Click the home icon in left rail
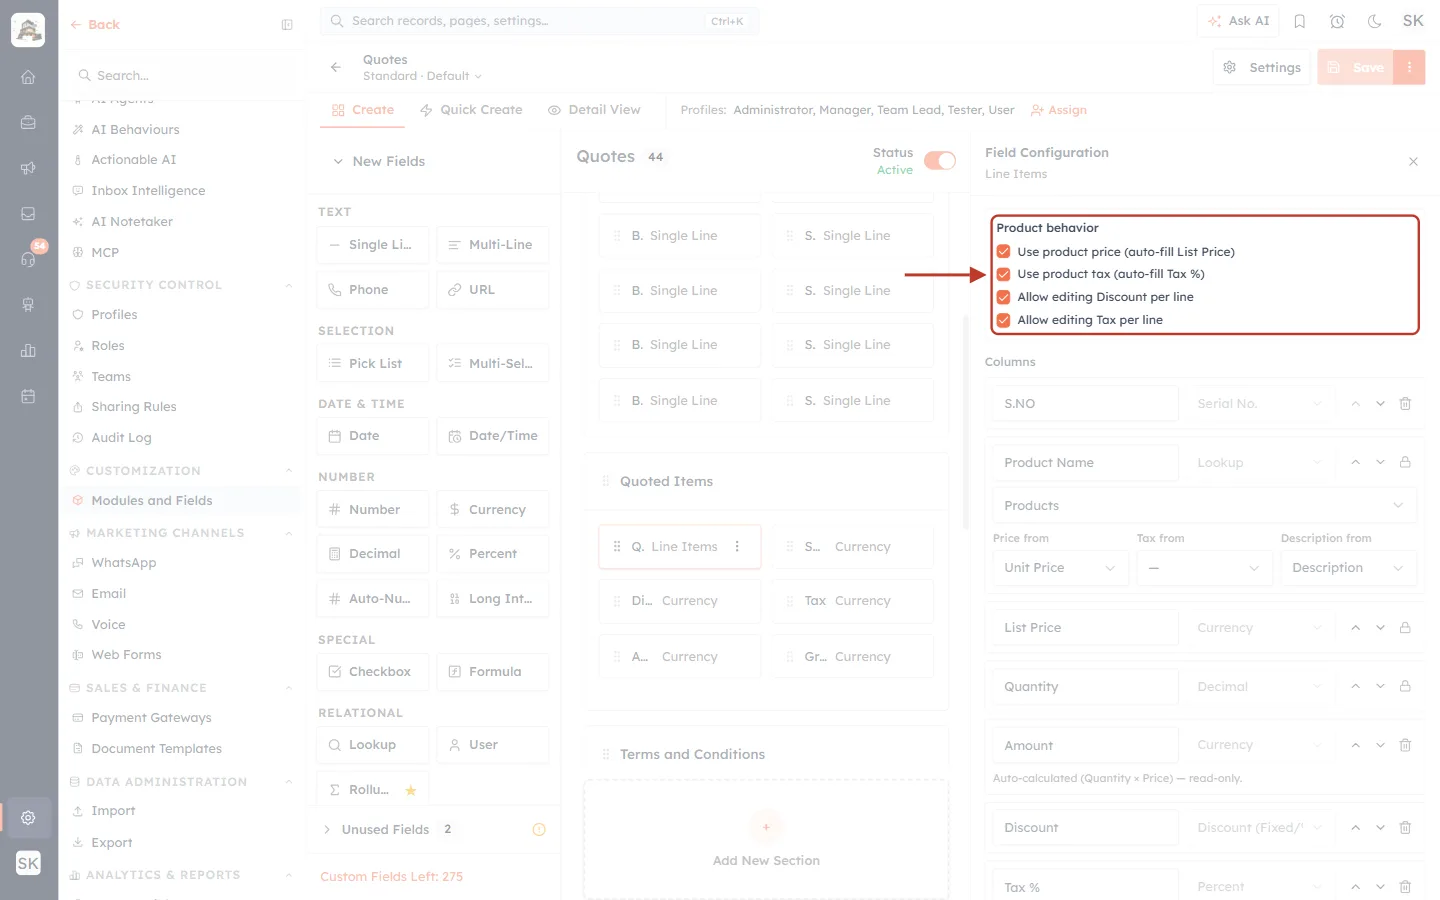The image size is (1440, 900). pos(28,77)
